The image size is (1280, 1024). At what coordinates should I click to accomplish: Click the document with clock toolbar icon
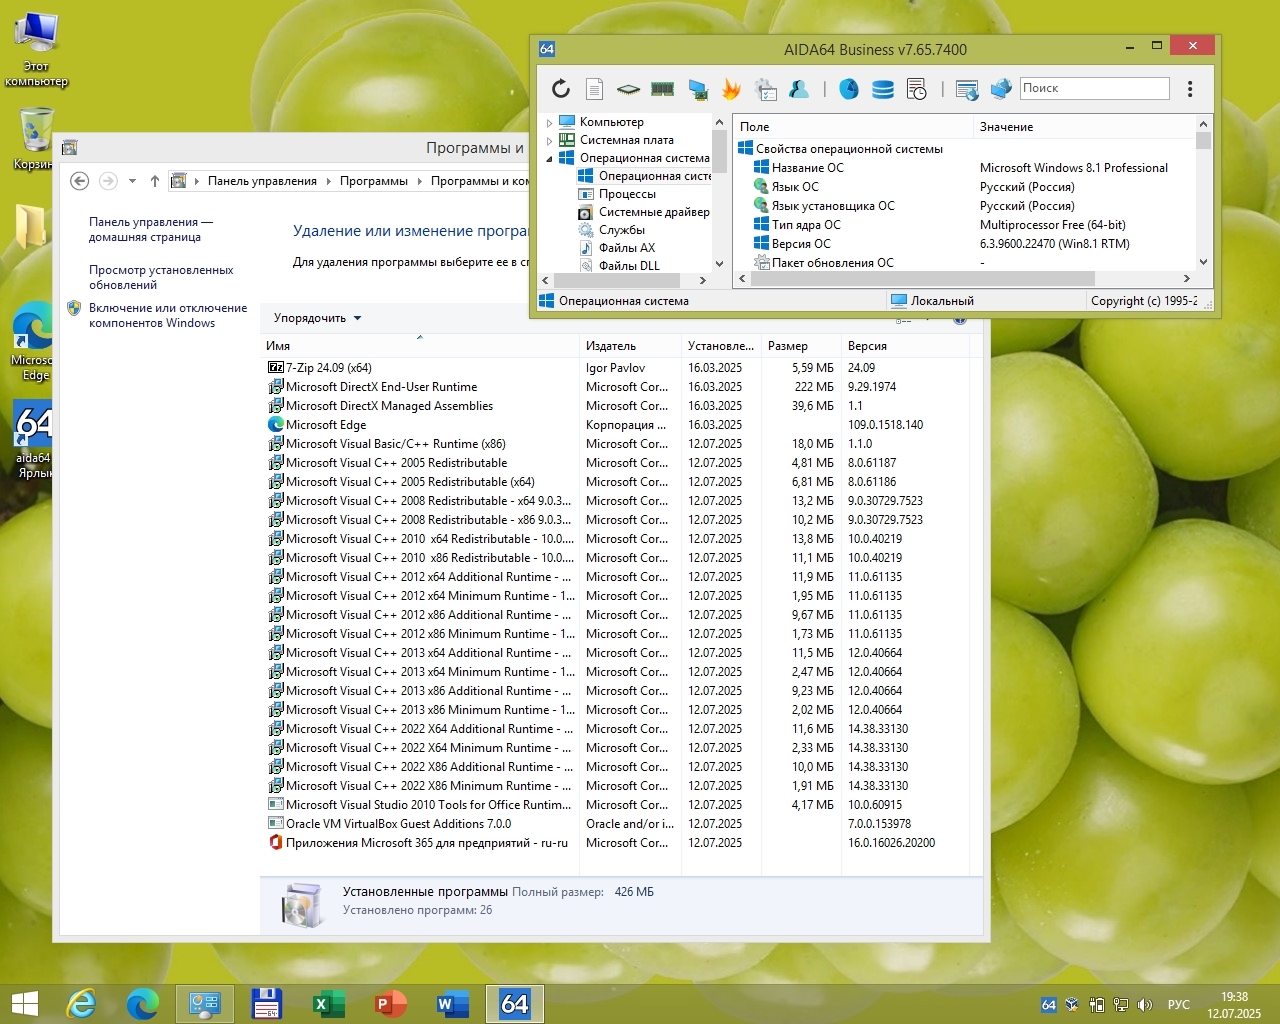click(916, 89)
